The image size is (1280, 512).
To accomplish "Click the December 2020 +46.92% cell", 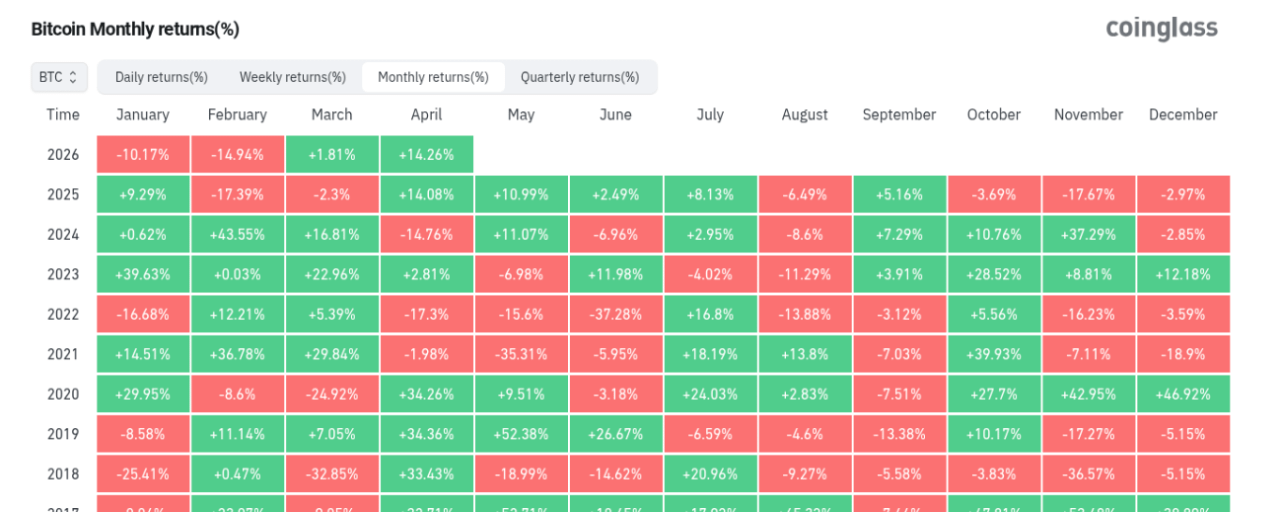I will tap(1183, 395).
